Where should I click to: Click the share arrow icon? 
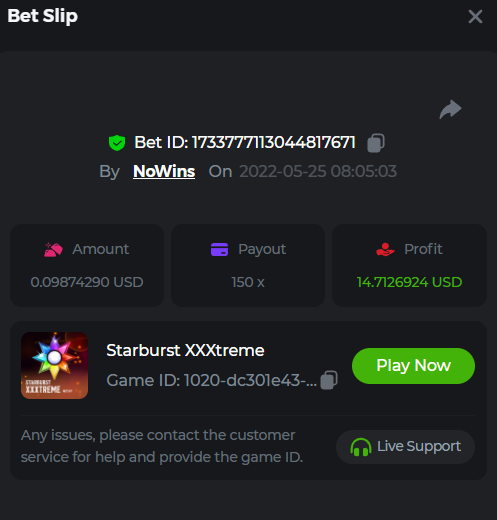coord(450,109)
